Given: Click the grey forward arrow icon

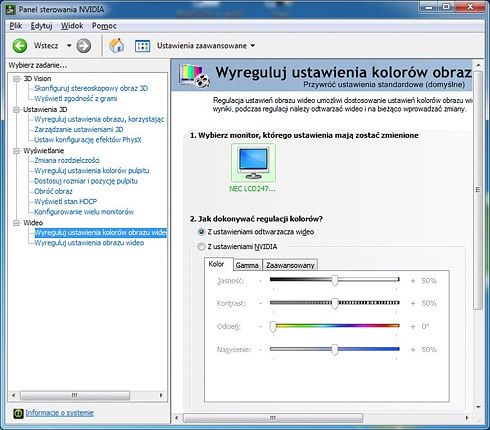Looking at the screenshot, I should click(x=84, y=46).
